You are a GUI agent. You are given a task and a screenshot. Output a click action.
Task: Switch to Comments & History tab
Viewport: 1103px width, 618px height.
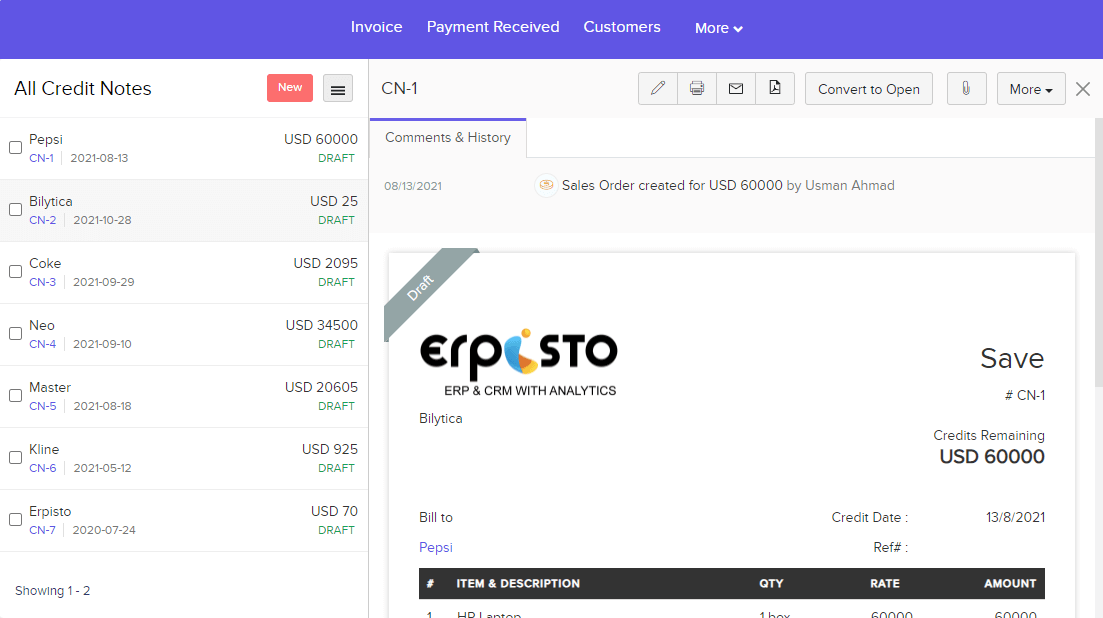[448, 138]
